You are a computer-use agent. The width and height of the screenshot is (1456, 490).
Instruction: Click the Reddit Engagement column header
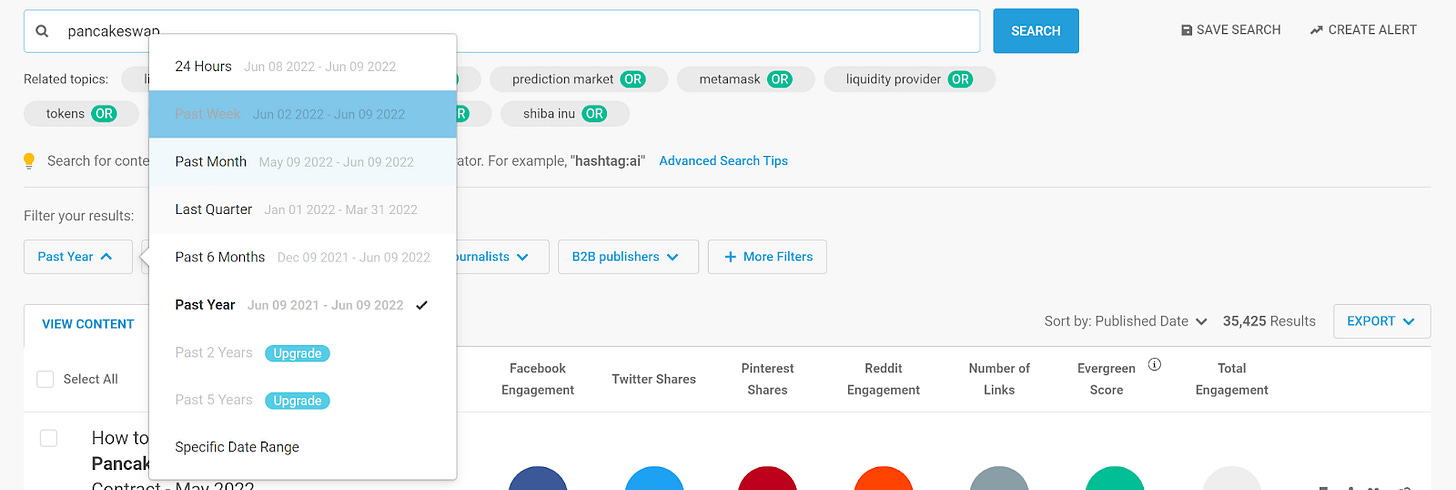[884, 379]
